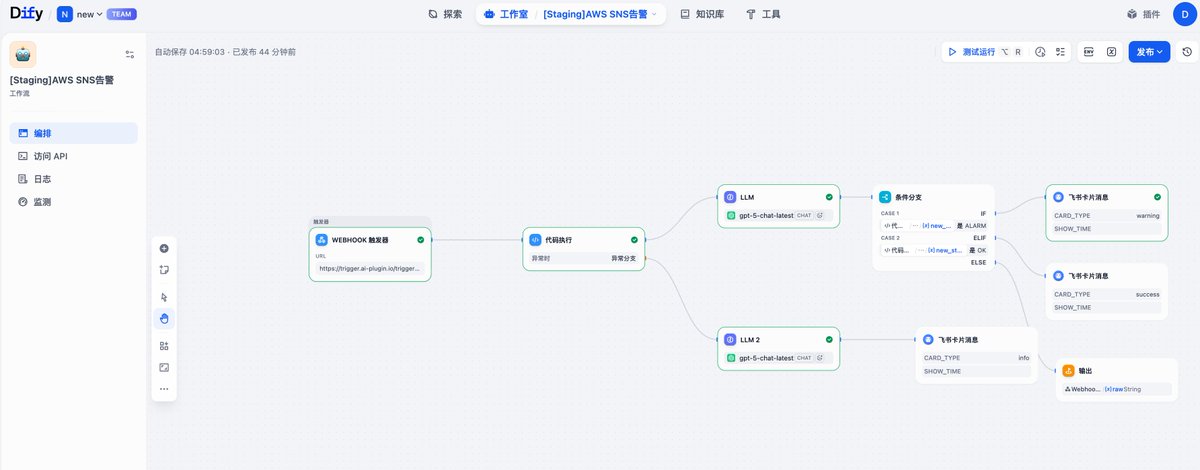The image size is (1200, 470).
Task: Click 测试运行 to run the workflow
Action: pyautogui.click(x=984, y=51)
